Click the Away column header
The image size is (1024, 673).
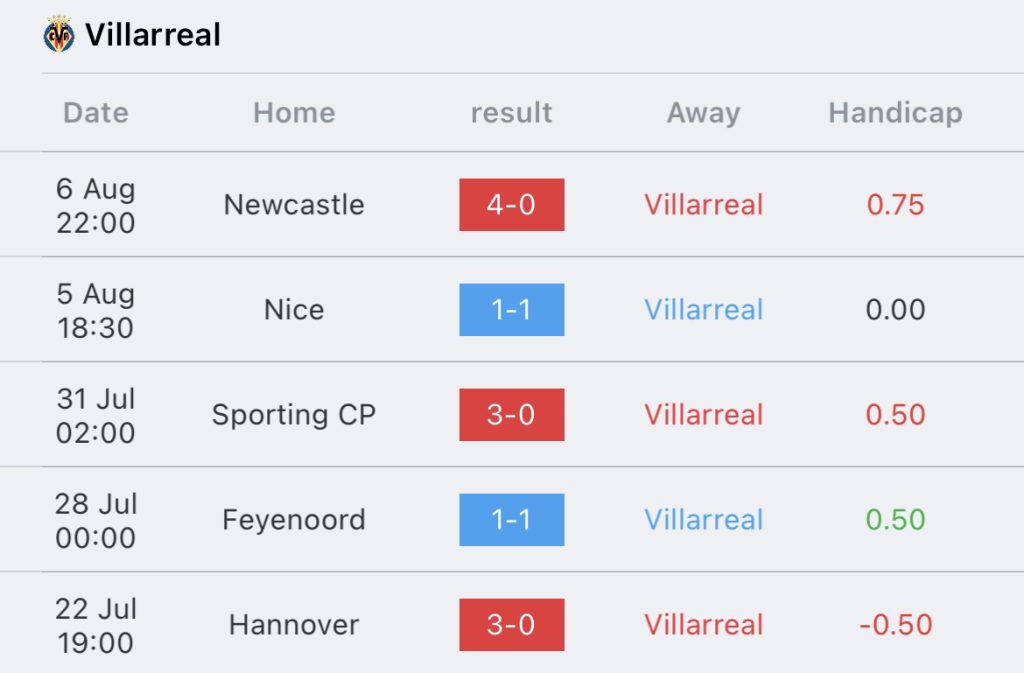[x=703, y=113]
